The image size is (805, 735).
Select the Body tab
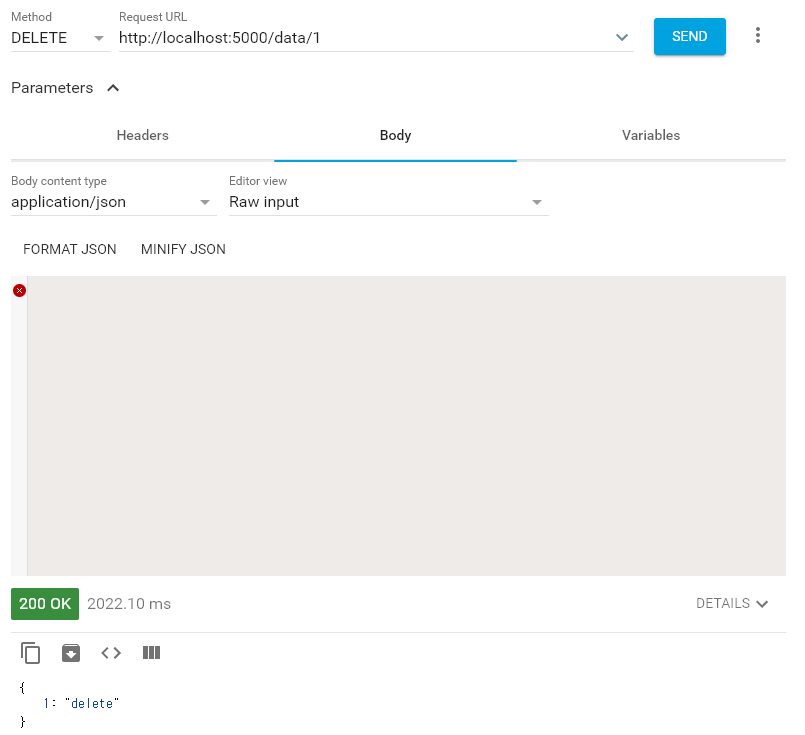tap(395, 136)
